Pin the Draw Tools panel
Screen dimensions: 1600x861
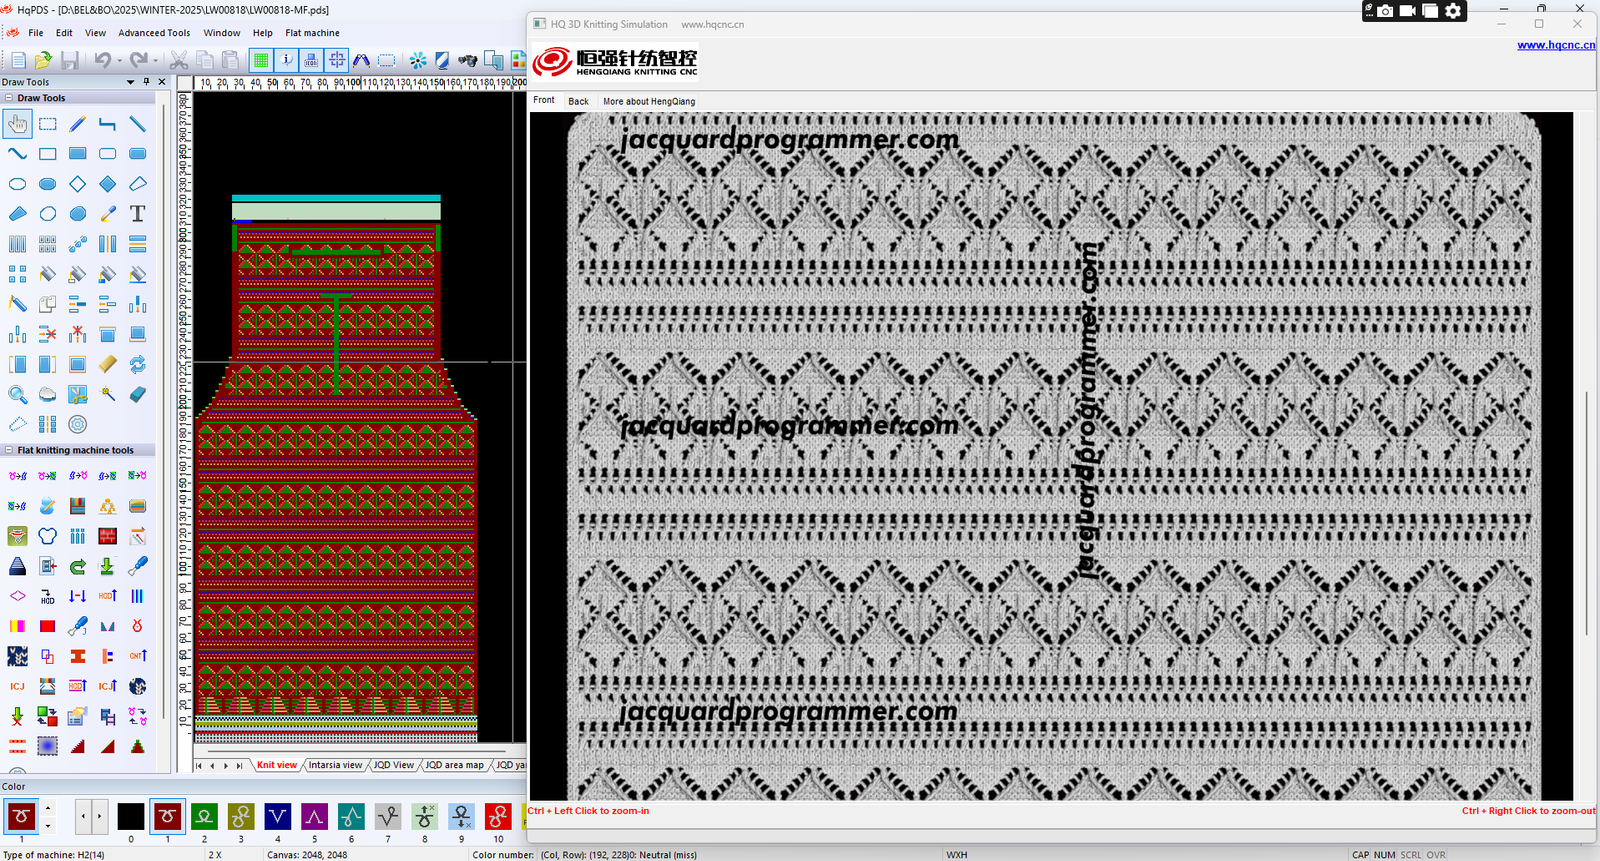tap(146, 82)
